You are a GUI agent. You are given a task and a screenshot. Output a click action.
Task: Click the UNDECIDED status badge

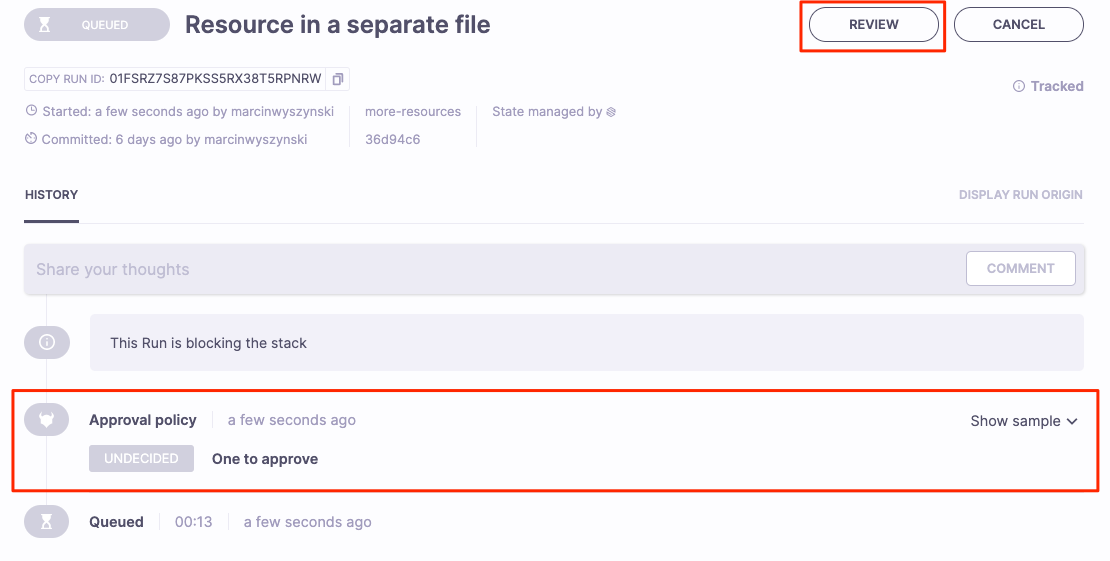tap(141, 459)
